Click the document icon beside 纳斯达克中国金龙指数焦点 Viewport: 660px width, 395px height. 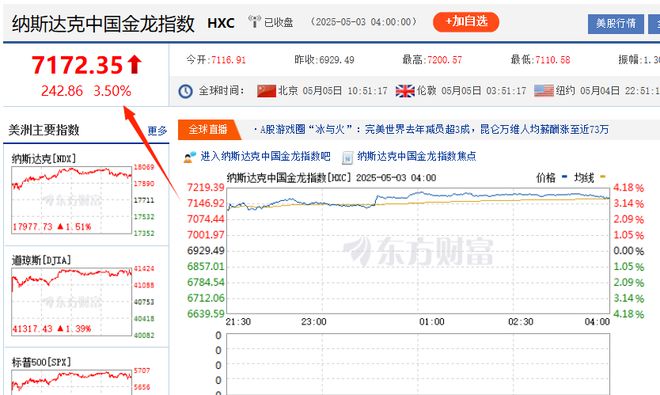pyautogui.click(x=347, y=157)
